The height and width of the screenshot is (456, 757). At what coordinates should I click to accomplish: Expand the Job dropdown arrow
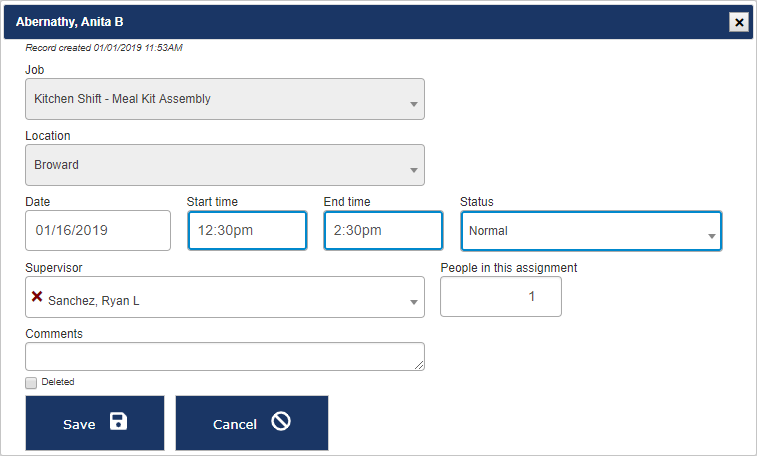[413, 104]
